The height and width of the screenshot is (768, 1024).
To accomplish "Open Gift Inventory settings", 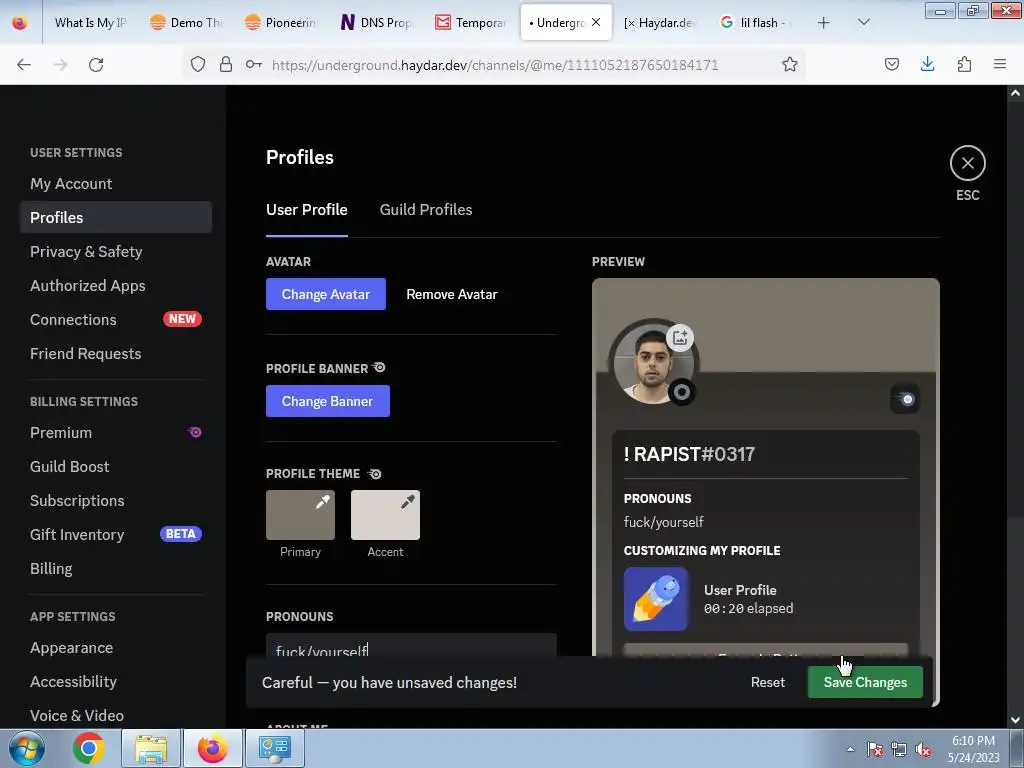I will click(x=116, y=534).
